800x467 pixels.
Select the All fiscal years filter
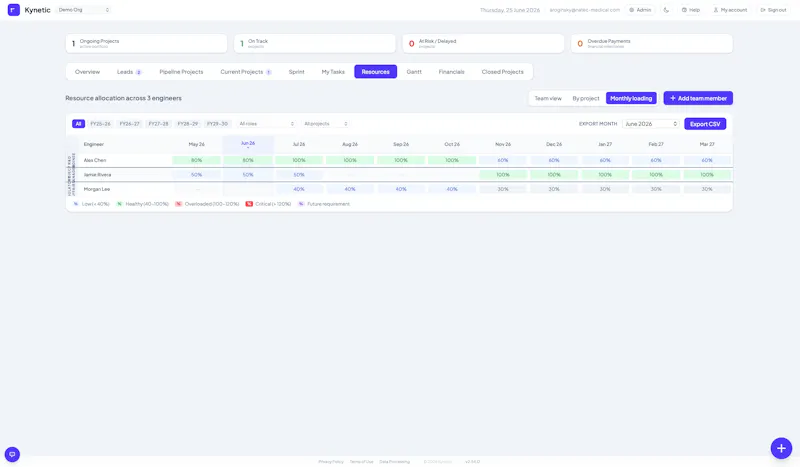[x=78, y=124]
